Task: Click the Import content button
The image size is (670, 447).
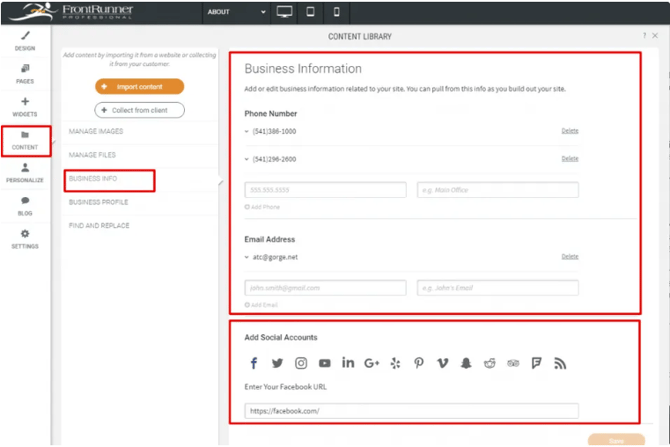Action: click(139, 87)
